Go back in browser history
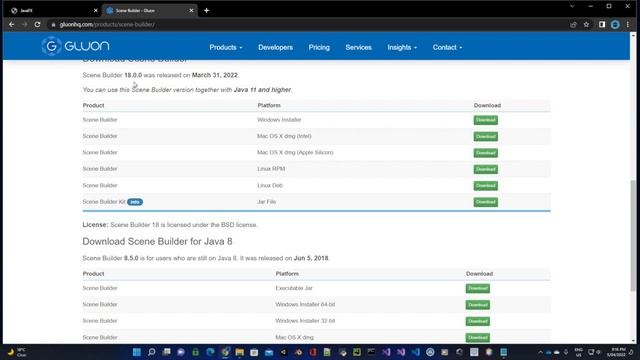Image resolution: width=640 pixels, height=360 pixels. point(11,24)
